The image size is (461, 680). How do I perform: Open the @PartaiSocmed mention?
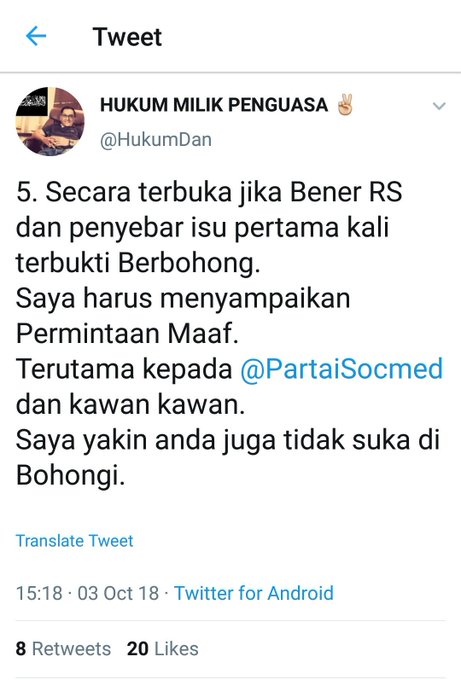(x=342, y=369)
